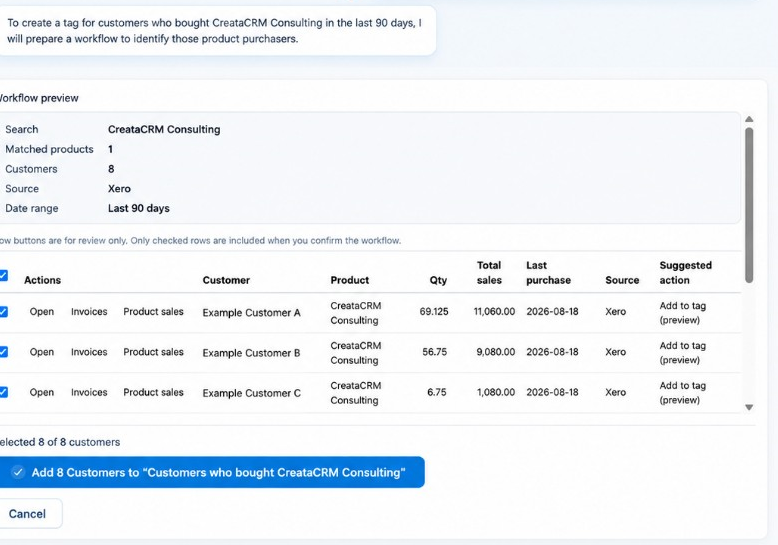View Product sales for Example Customer B
The width and height of the screenshot is (778, 545).
(153, 352)
